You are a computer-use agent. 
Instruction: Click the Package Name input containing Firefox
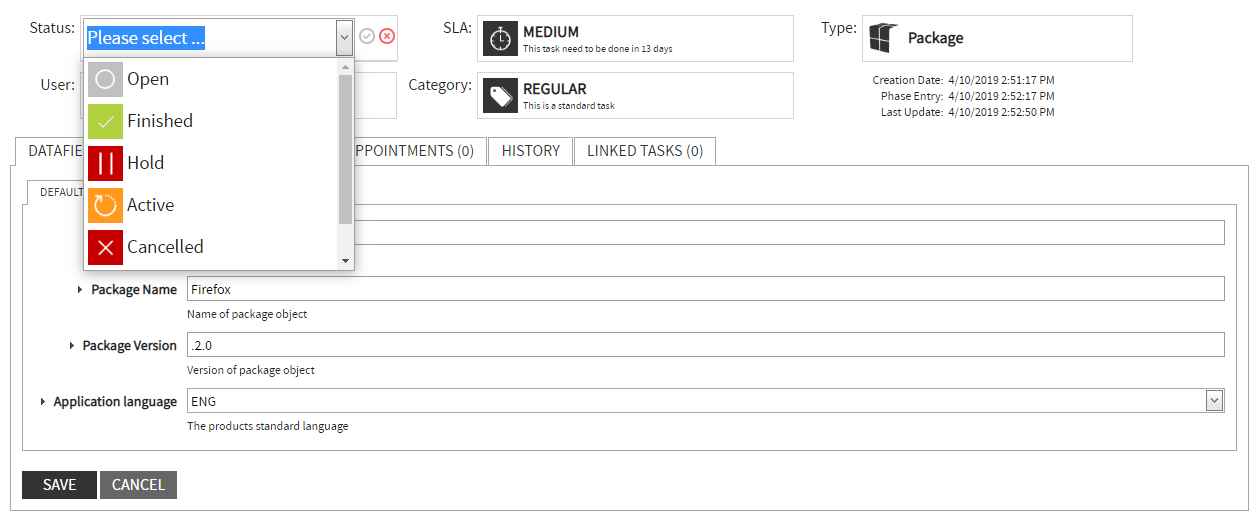pyautogui.click(x=706, y=289)
